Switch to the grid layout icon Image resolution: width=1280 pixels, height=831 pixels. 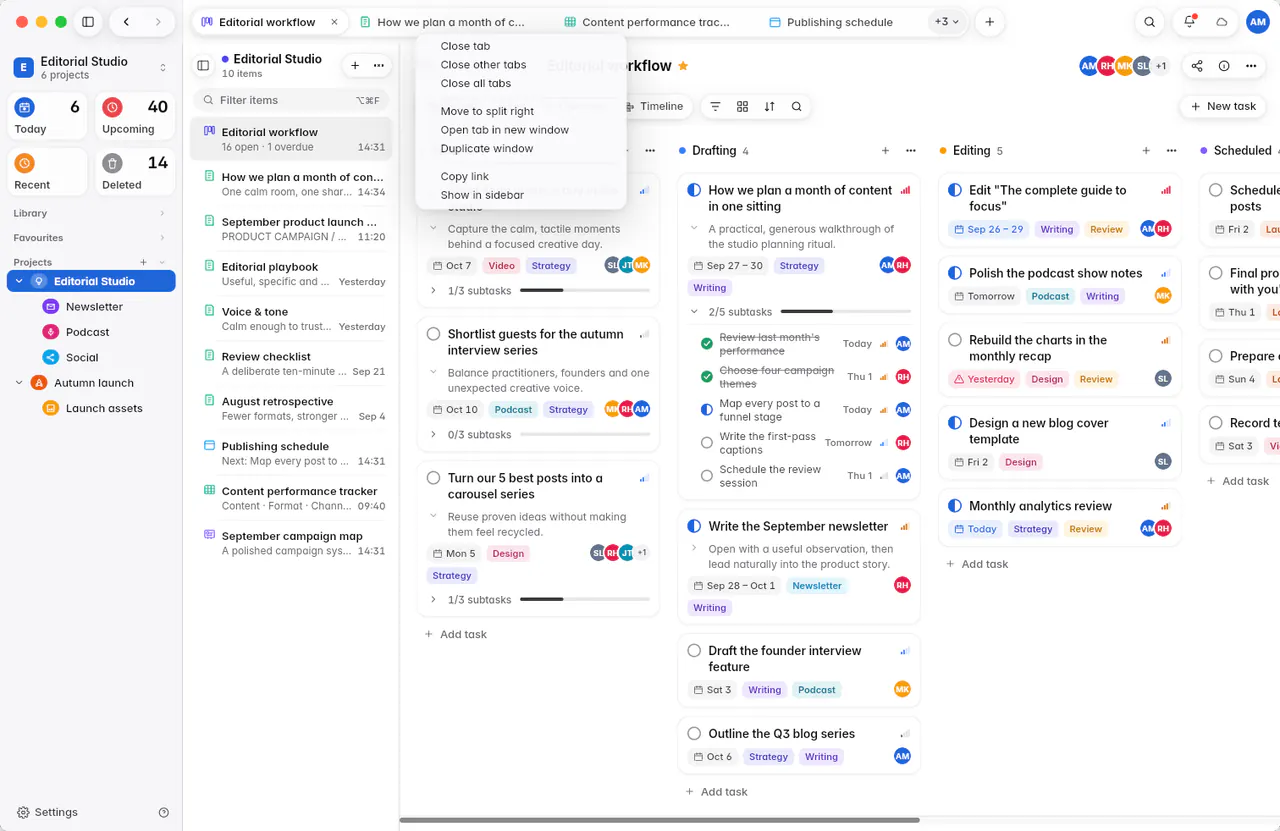click(742, 106)
